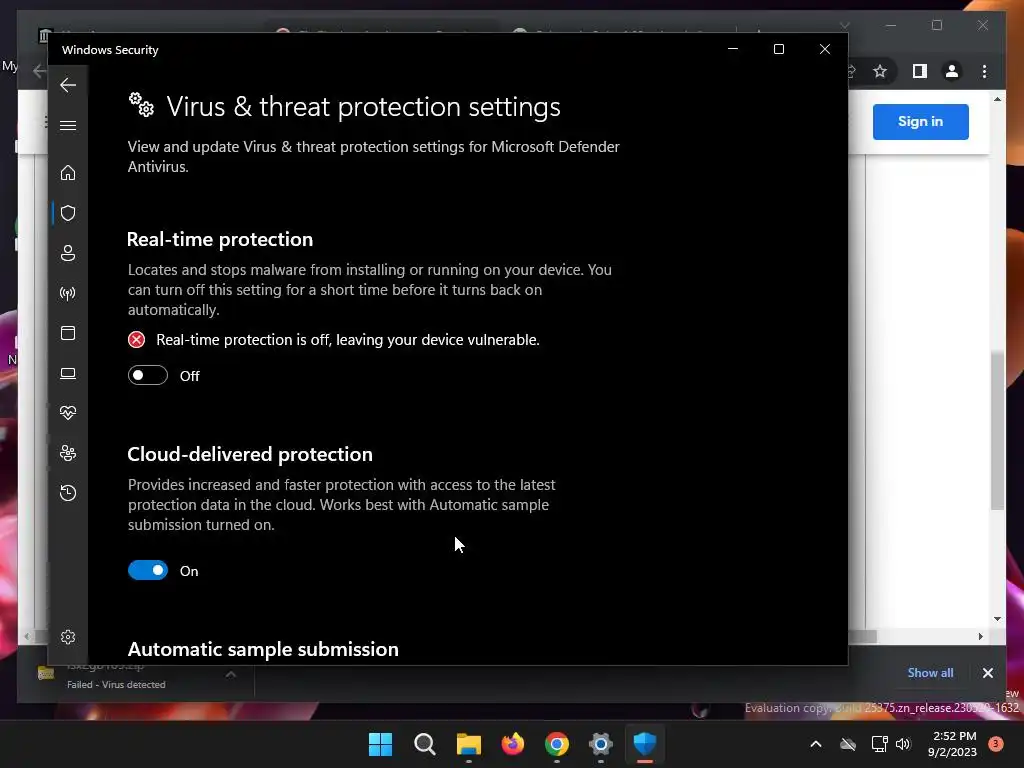Launch Firefox from taskbar

[x=513, y=744]
